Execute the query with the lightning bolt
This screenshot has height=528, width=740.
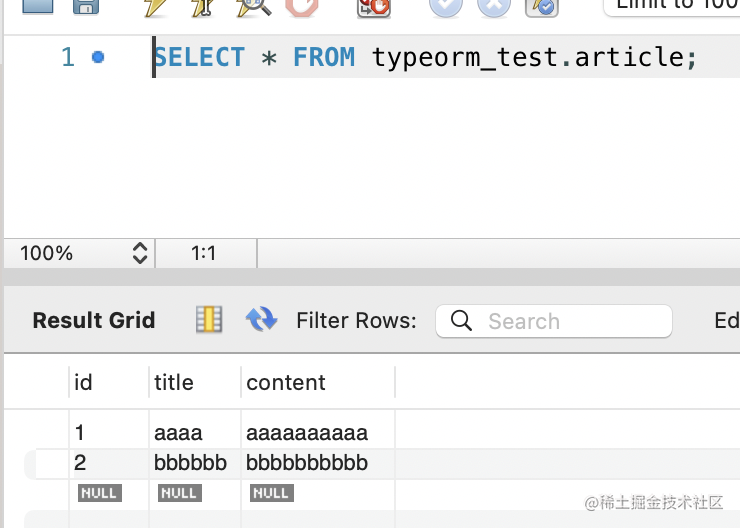(x=155, y=7)
